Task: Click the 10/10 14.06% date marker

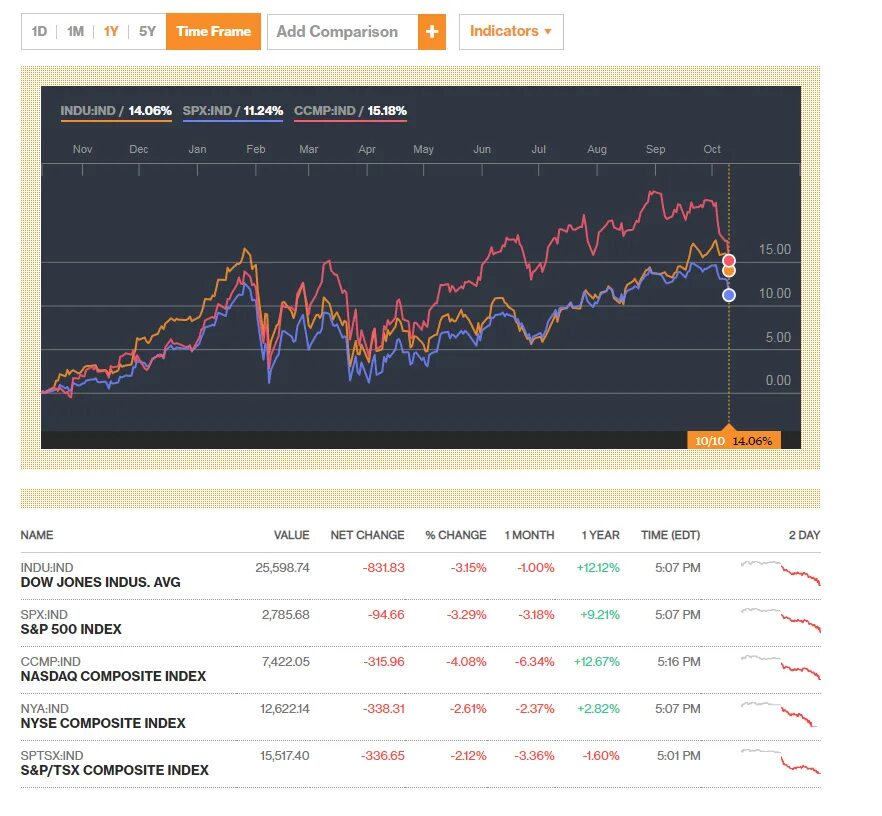Action: coord(734,441)
